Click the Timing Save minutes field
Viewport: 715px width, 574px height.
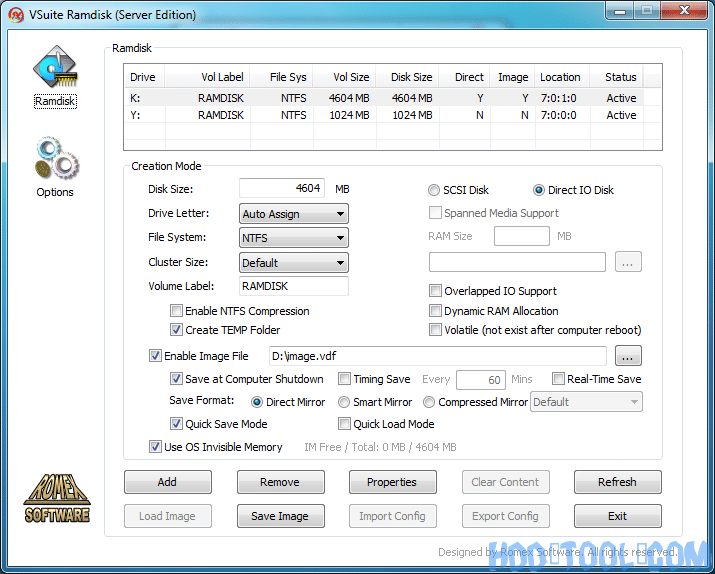click(481, 380)
